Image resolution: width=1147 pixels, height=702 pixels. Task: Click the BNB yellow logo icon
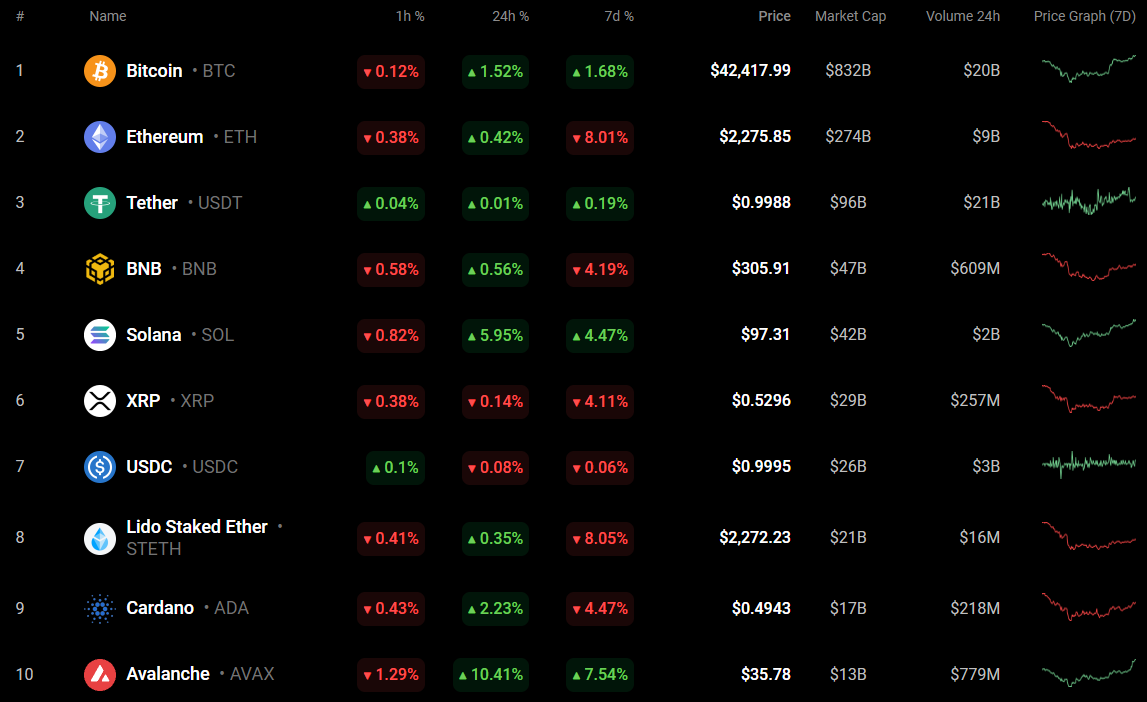[100, 269]
